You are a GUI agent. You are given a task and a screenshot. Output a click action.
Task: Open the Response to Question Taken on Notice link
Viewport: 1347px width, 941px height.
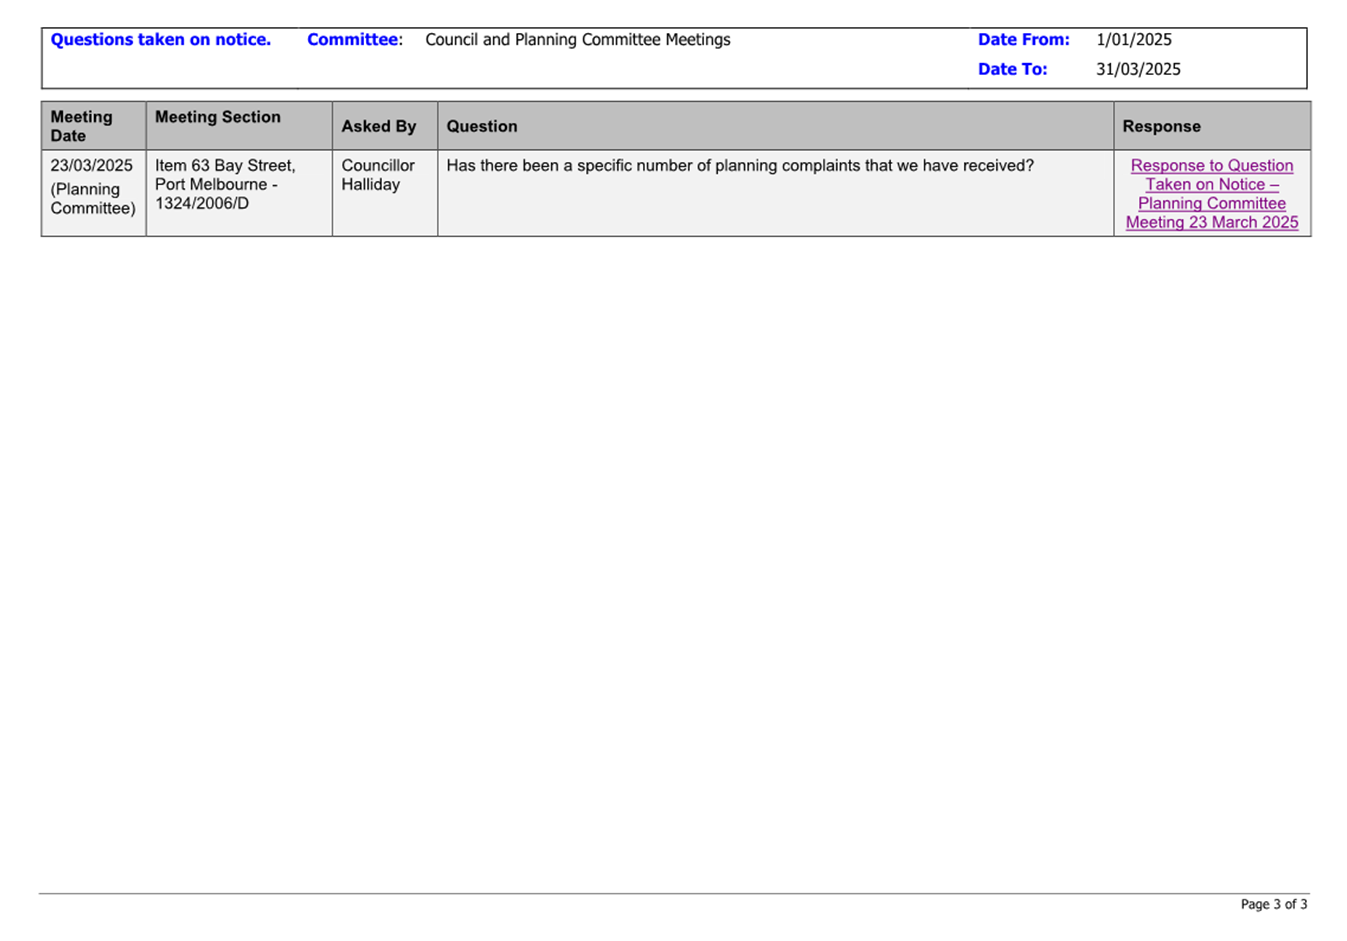pyautogui.click(x=1211, y=194)
